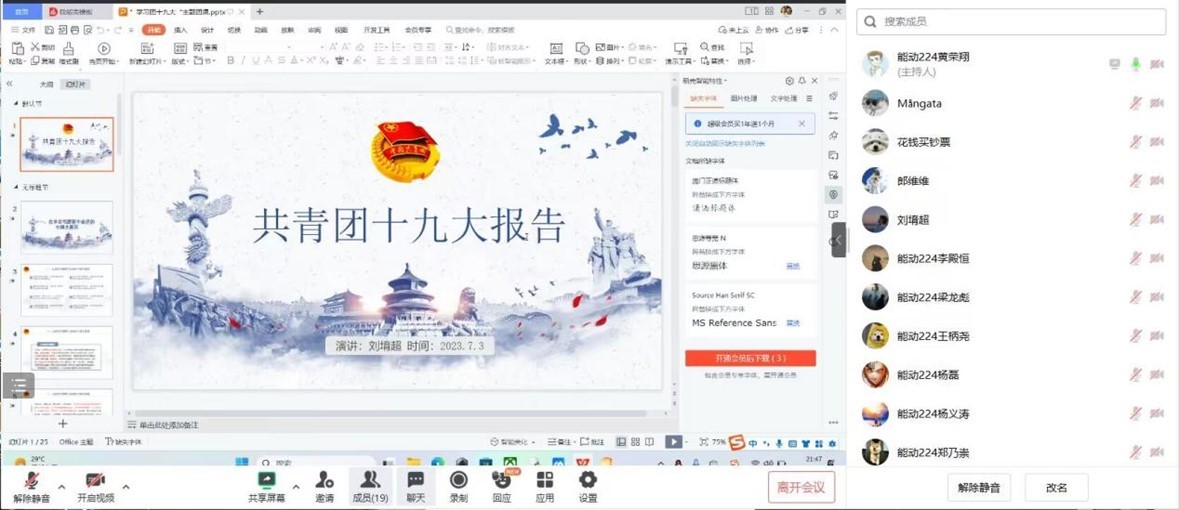Screen dimensions: 1179x510
Task: Click the search members input field
Action: coord(1010,22)
